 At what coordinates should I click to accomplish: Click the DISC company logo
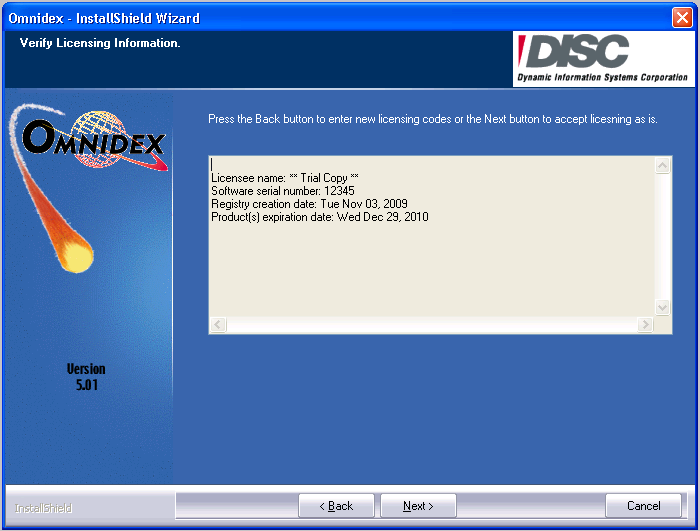(602, 59)
